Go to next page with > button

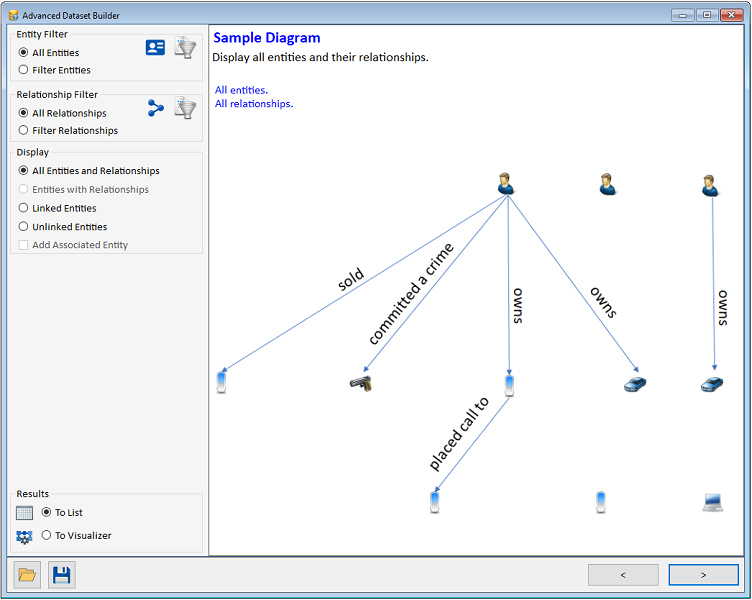pyautogui.click(x=703, y=575)
